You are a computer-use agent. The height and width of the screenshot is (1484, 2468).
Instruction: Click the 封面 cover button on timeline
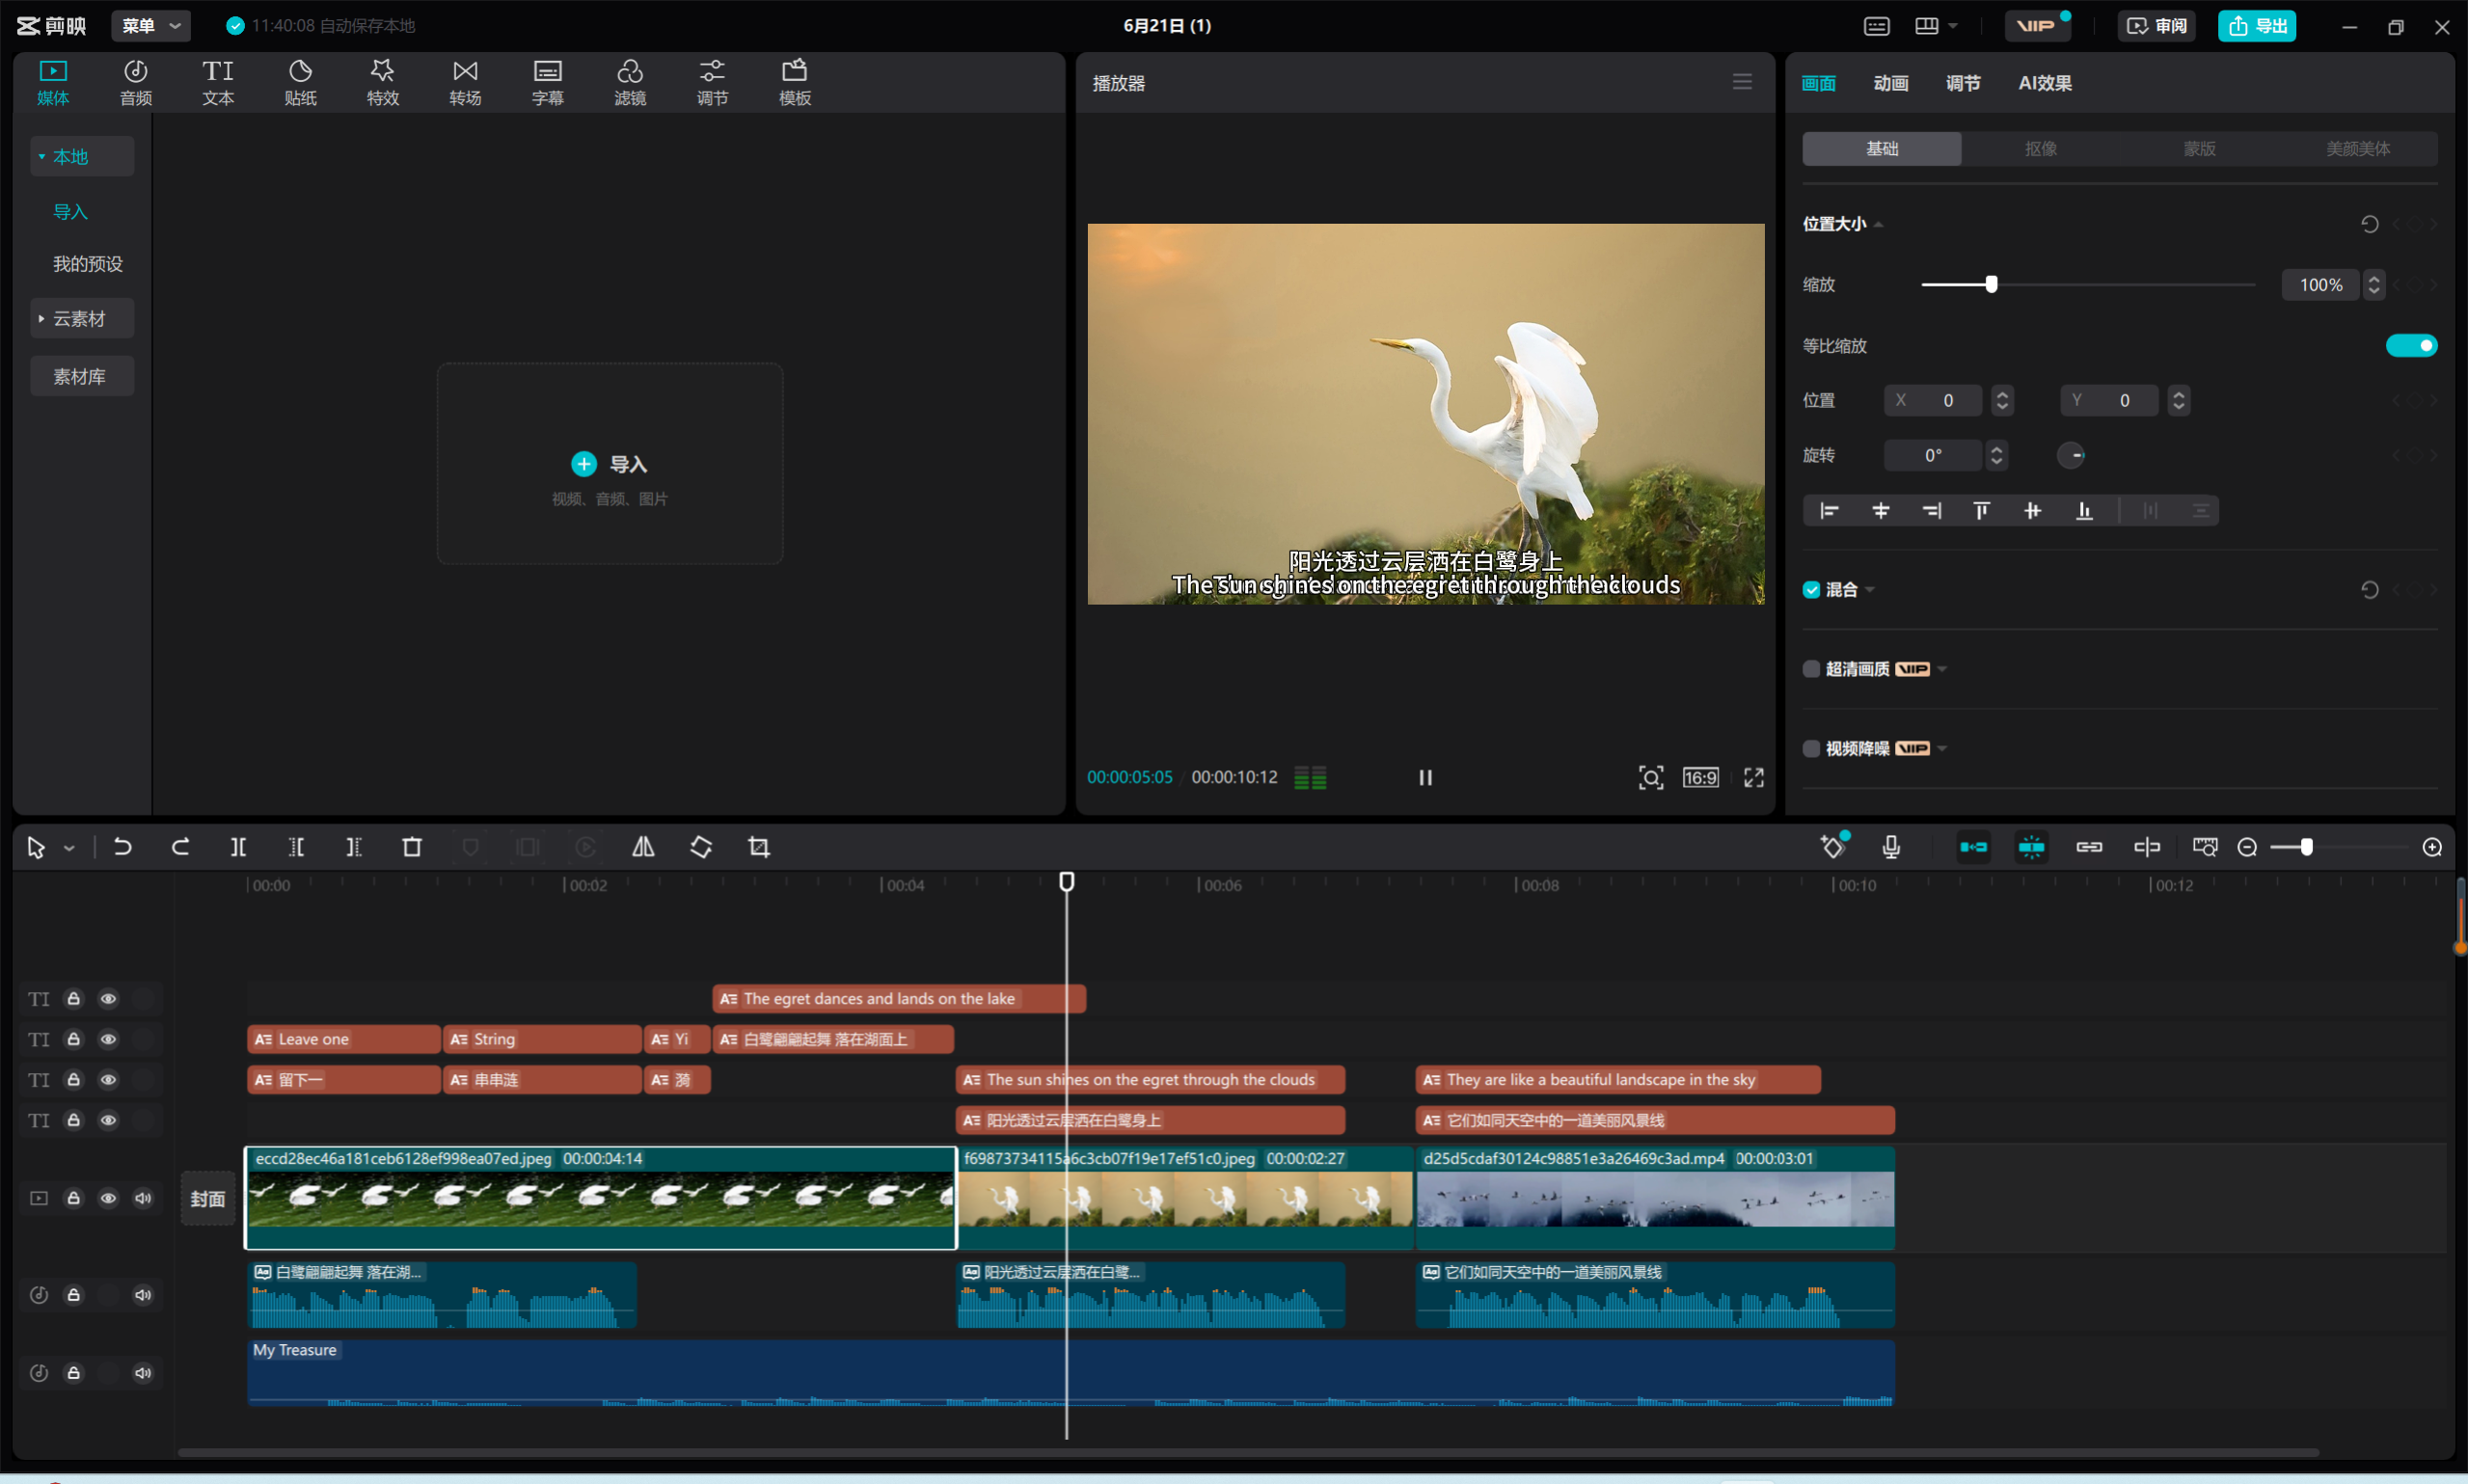pyautogui.click(x=207, y=1198)
